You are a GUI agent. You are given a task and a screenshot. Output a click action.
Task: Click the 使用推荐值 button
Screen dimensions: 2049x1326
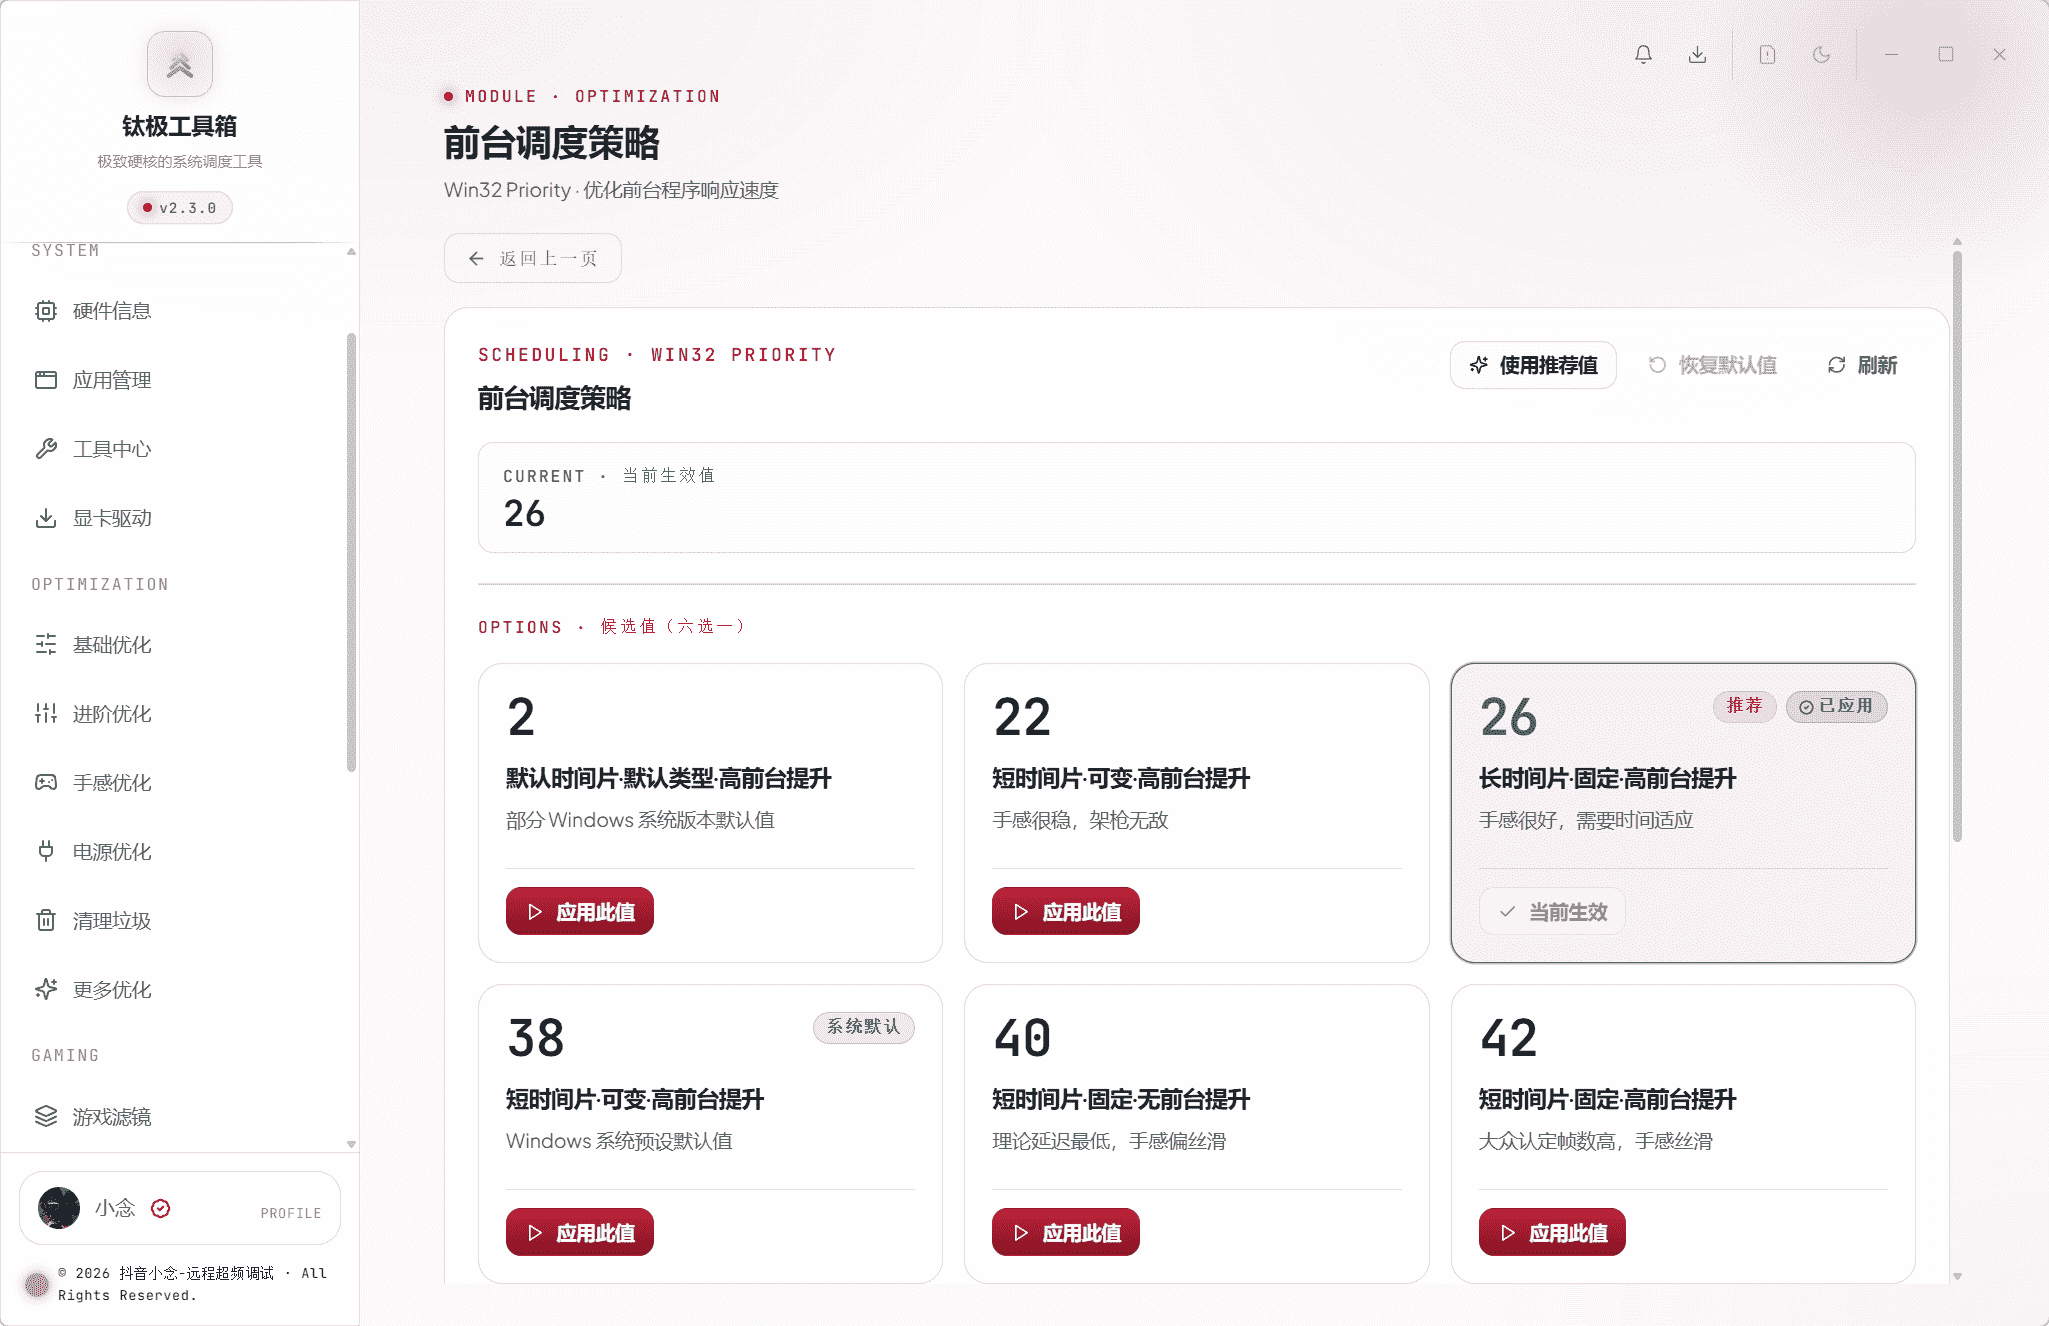pos(1533,366)
